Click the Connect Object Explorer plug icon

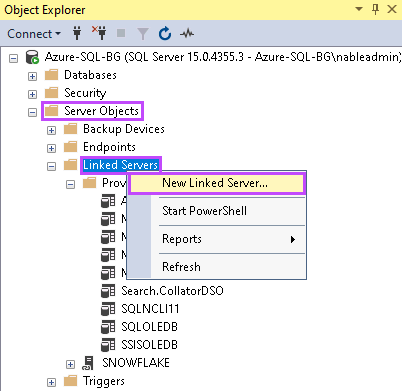(x=77, y=33)
